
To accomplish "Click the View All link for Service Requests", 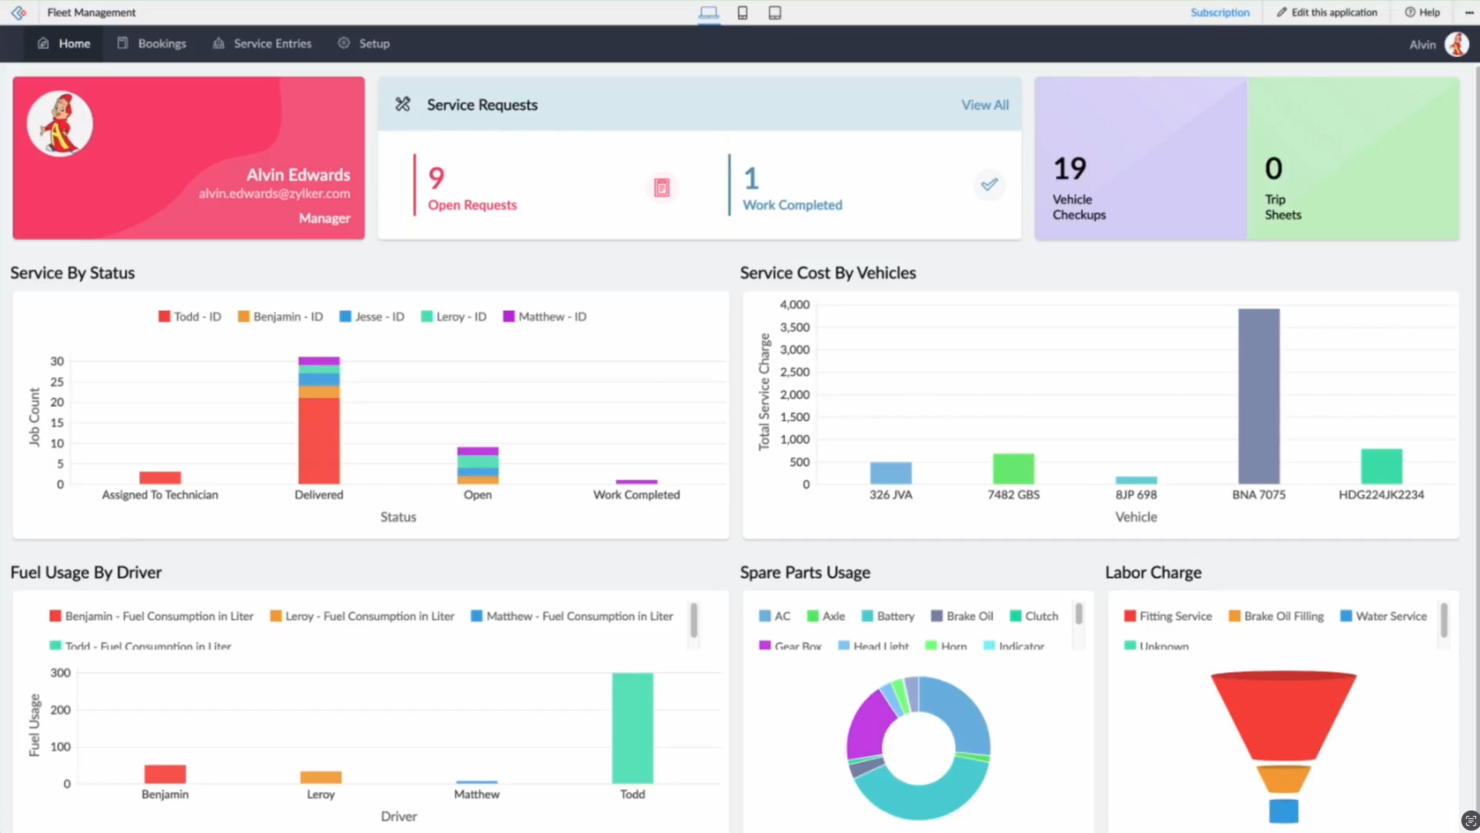I will click(985, 104).
